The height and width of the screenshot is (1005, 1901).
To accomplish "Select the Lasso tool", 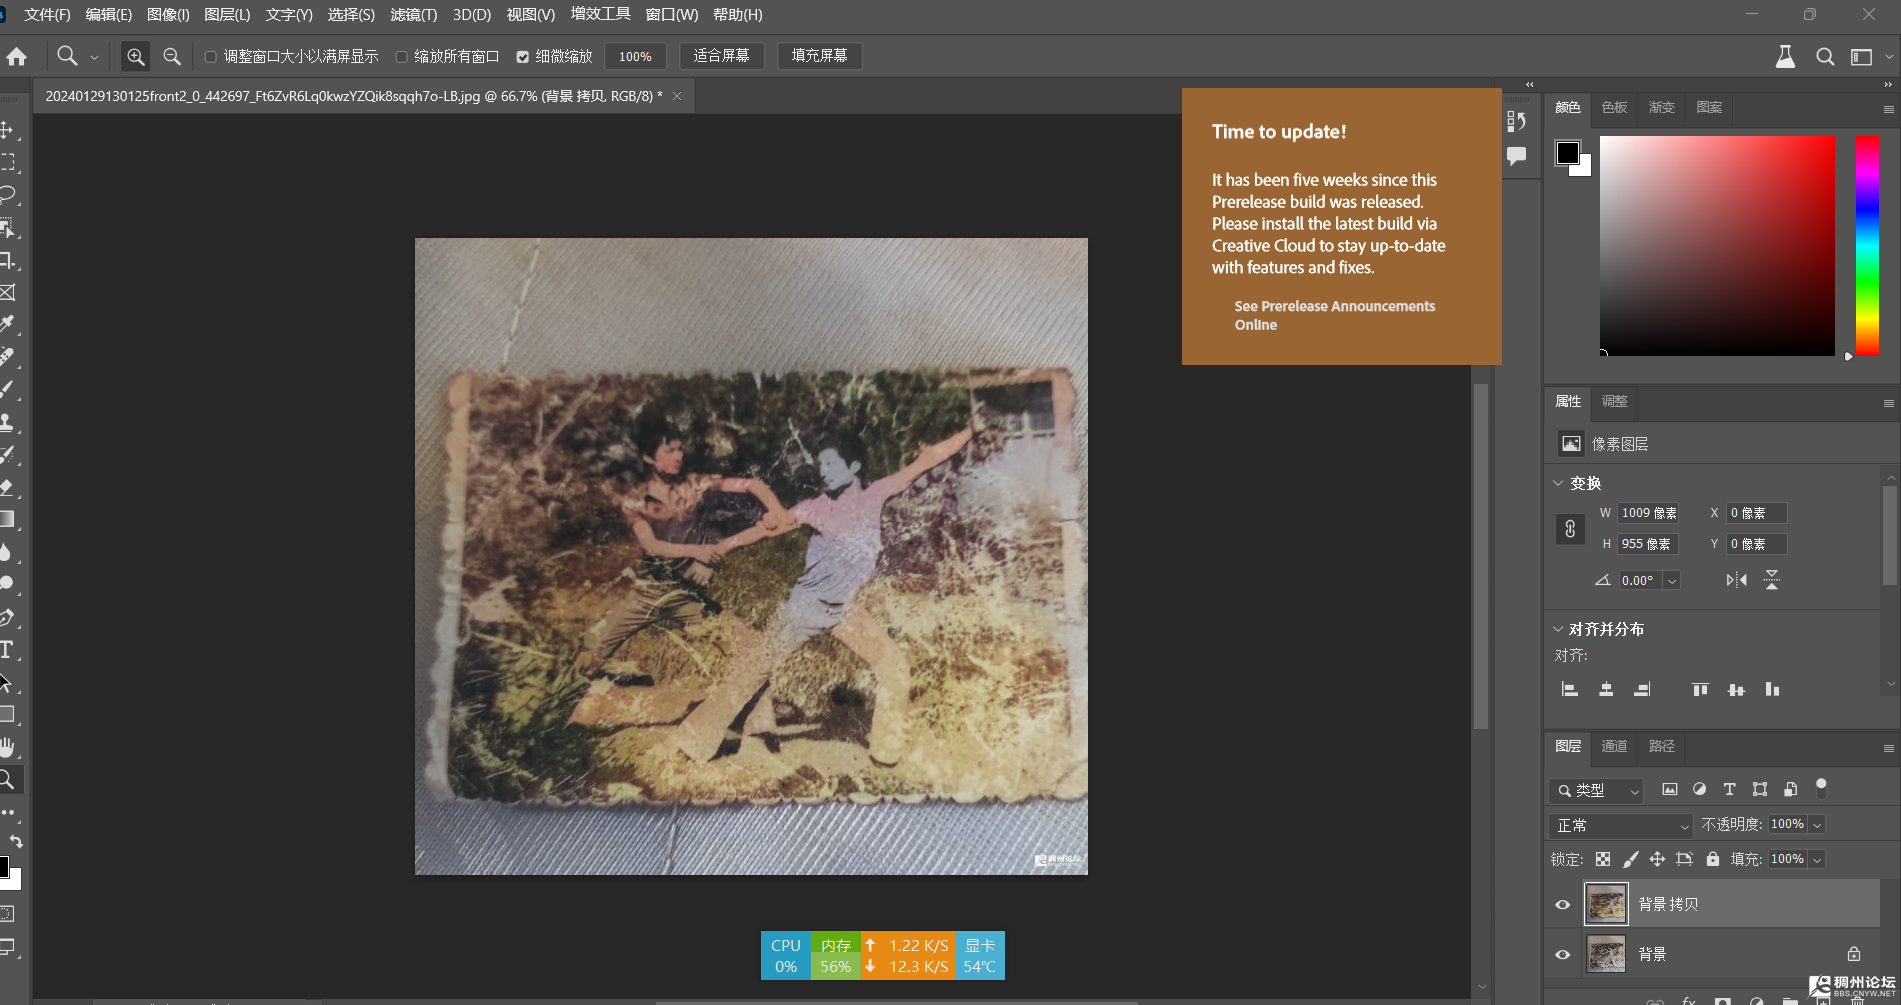I will (7, 194).
